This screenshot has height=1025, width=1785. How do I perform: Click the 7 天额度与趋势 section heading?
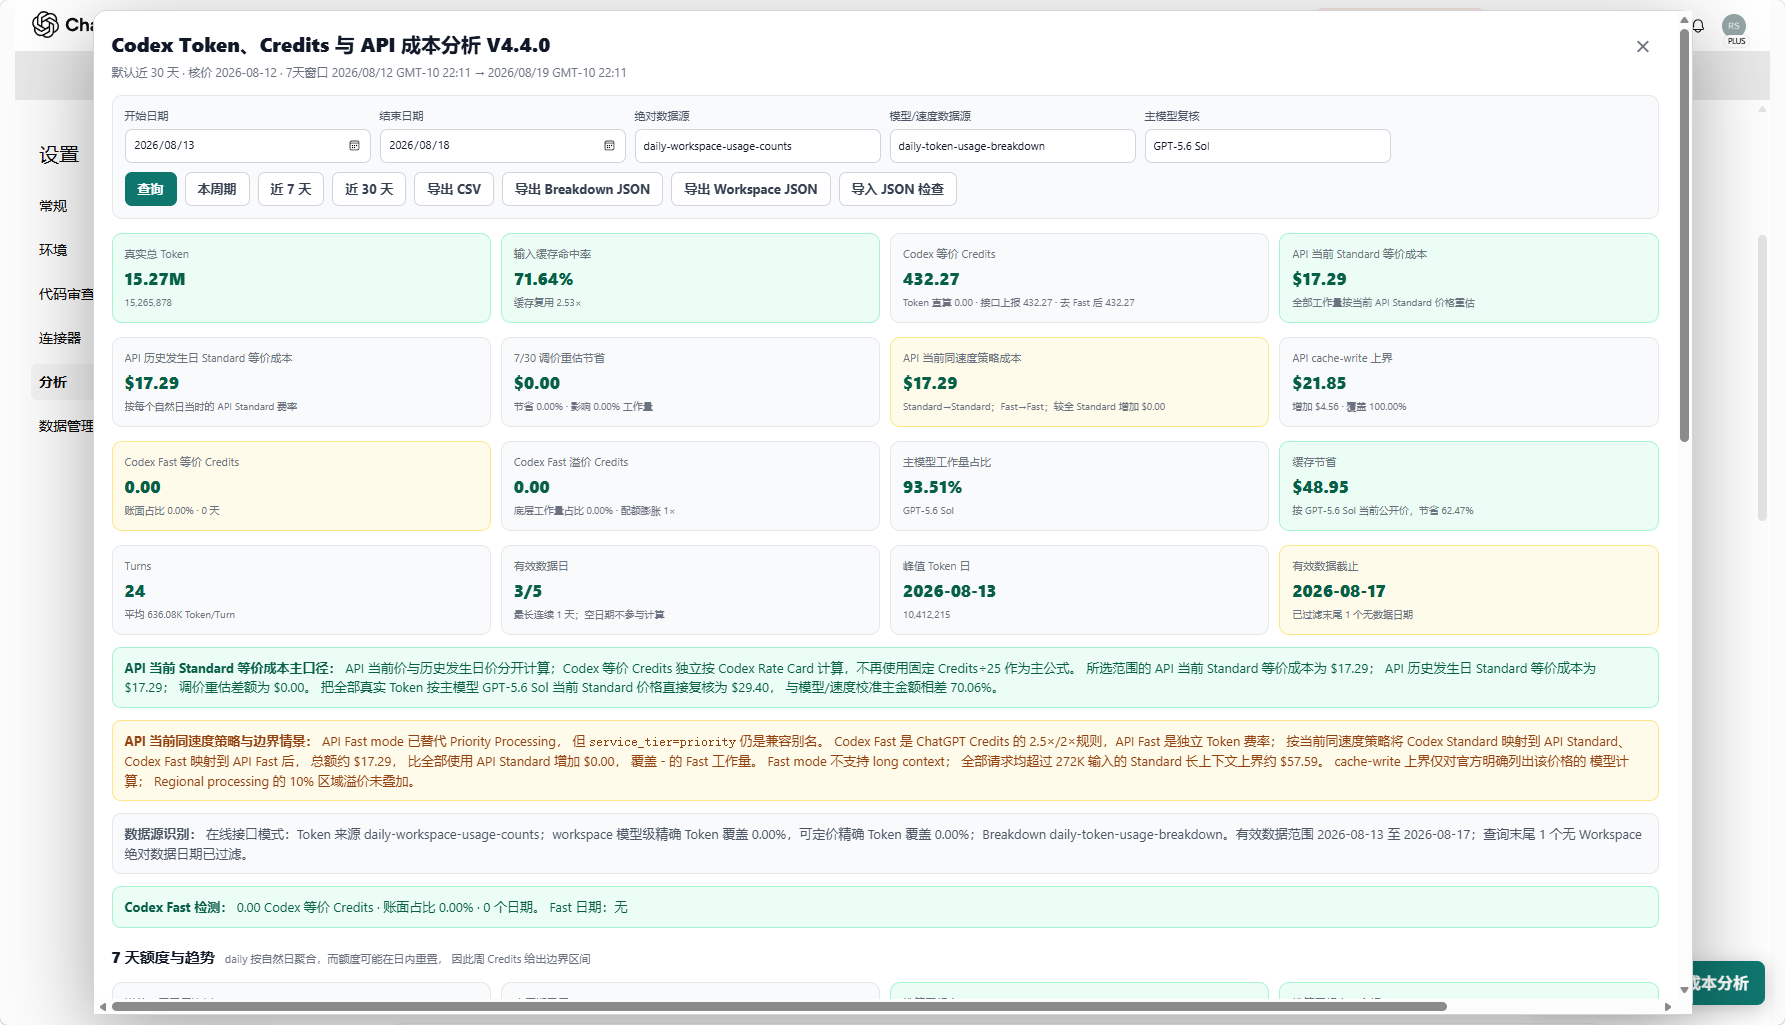pyautogui.click(x=163, y=958)
